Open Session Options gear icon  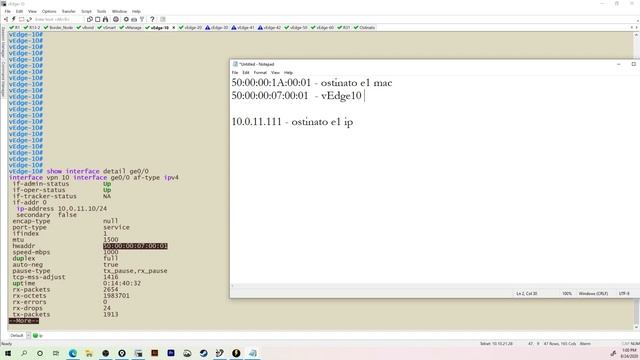click(x=126, y=19)
